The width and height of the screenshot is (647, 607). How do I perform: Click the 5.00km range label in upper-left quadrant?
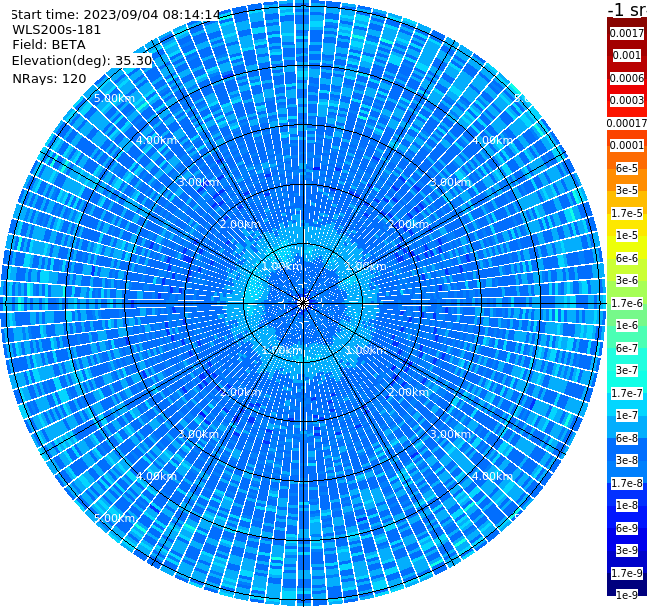click(114, 98)
